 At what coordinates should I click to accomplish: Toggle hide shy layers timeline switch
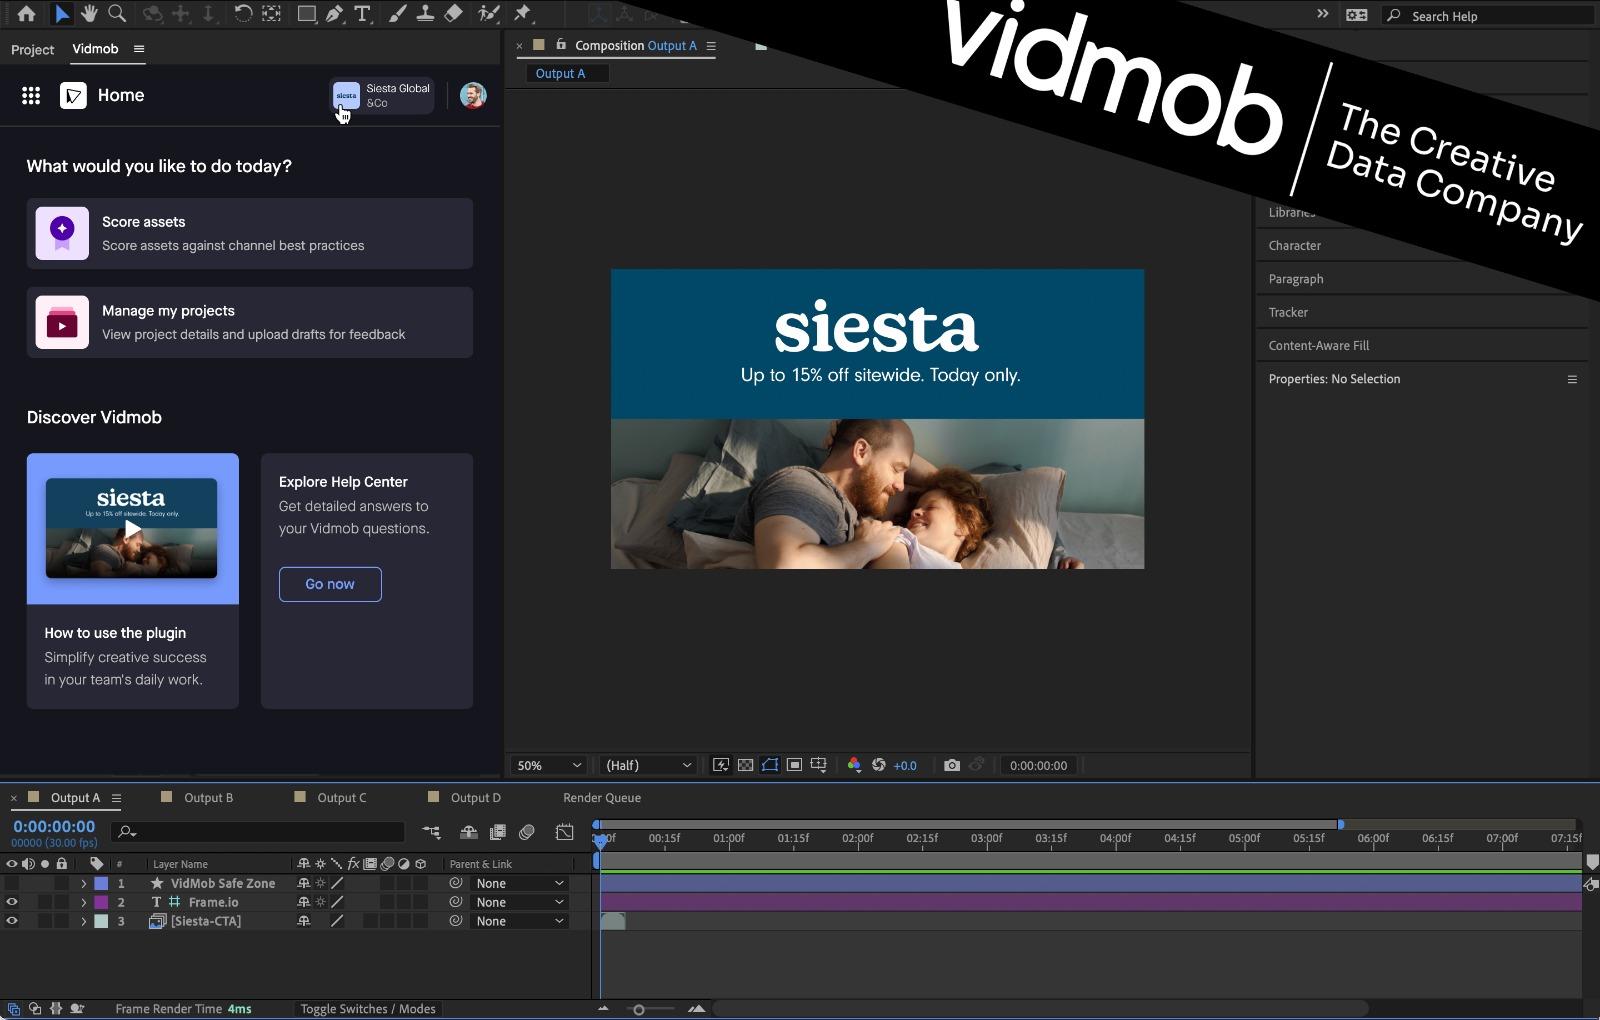[468, 832]
